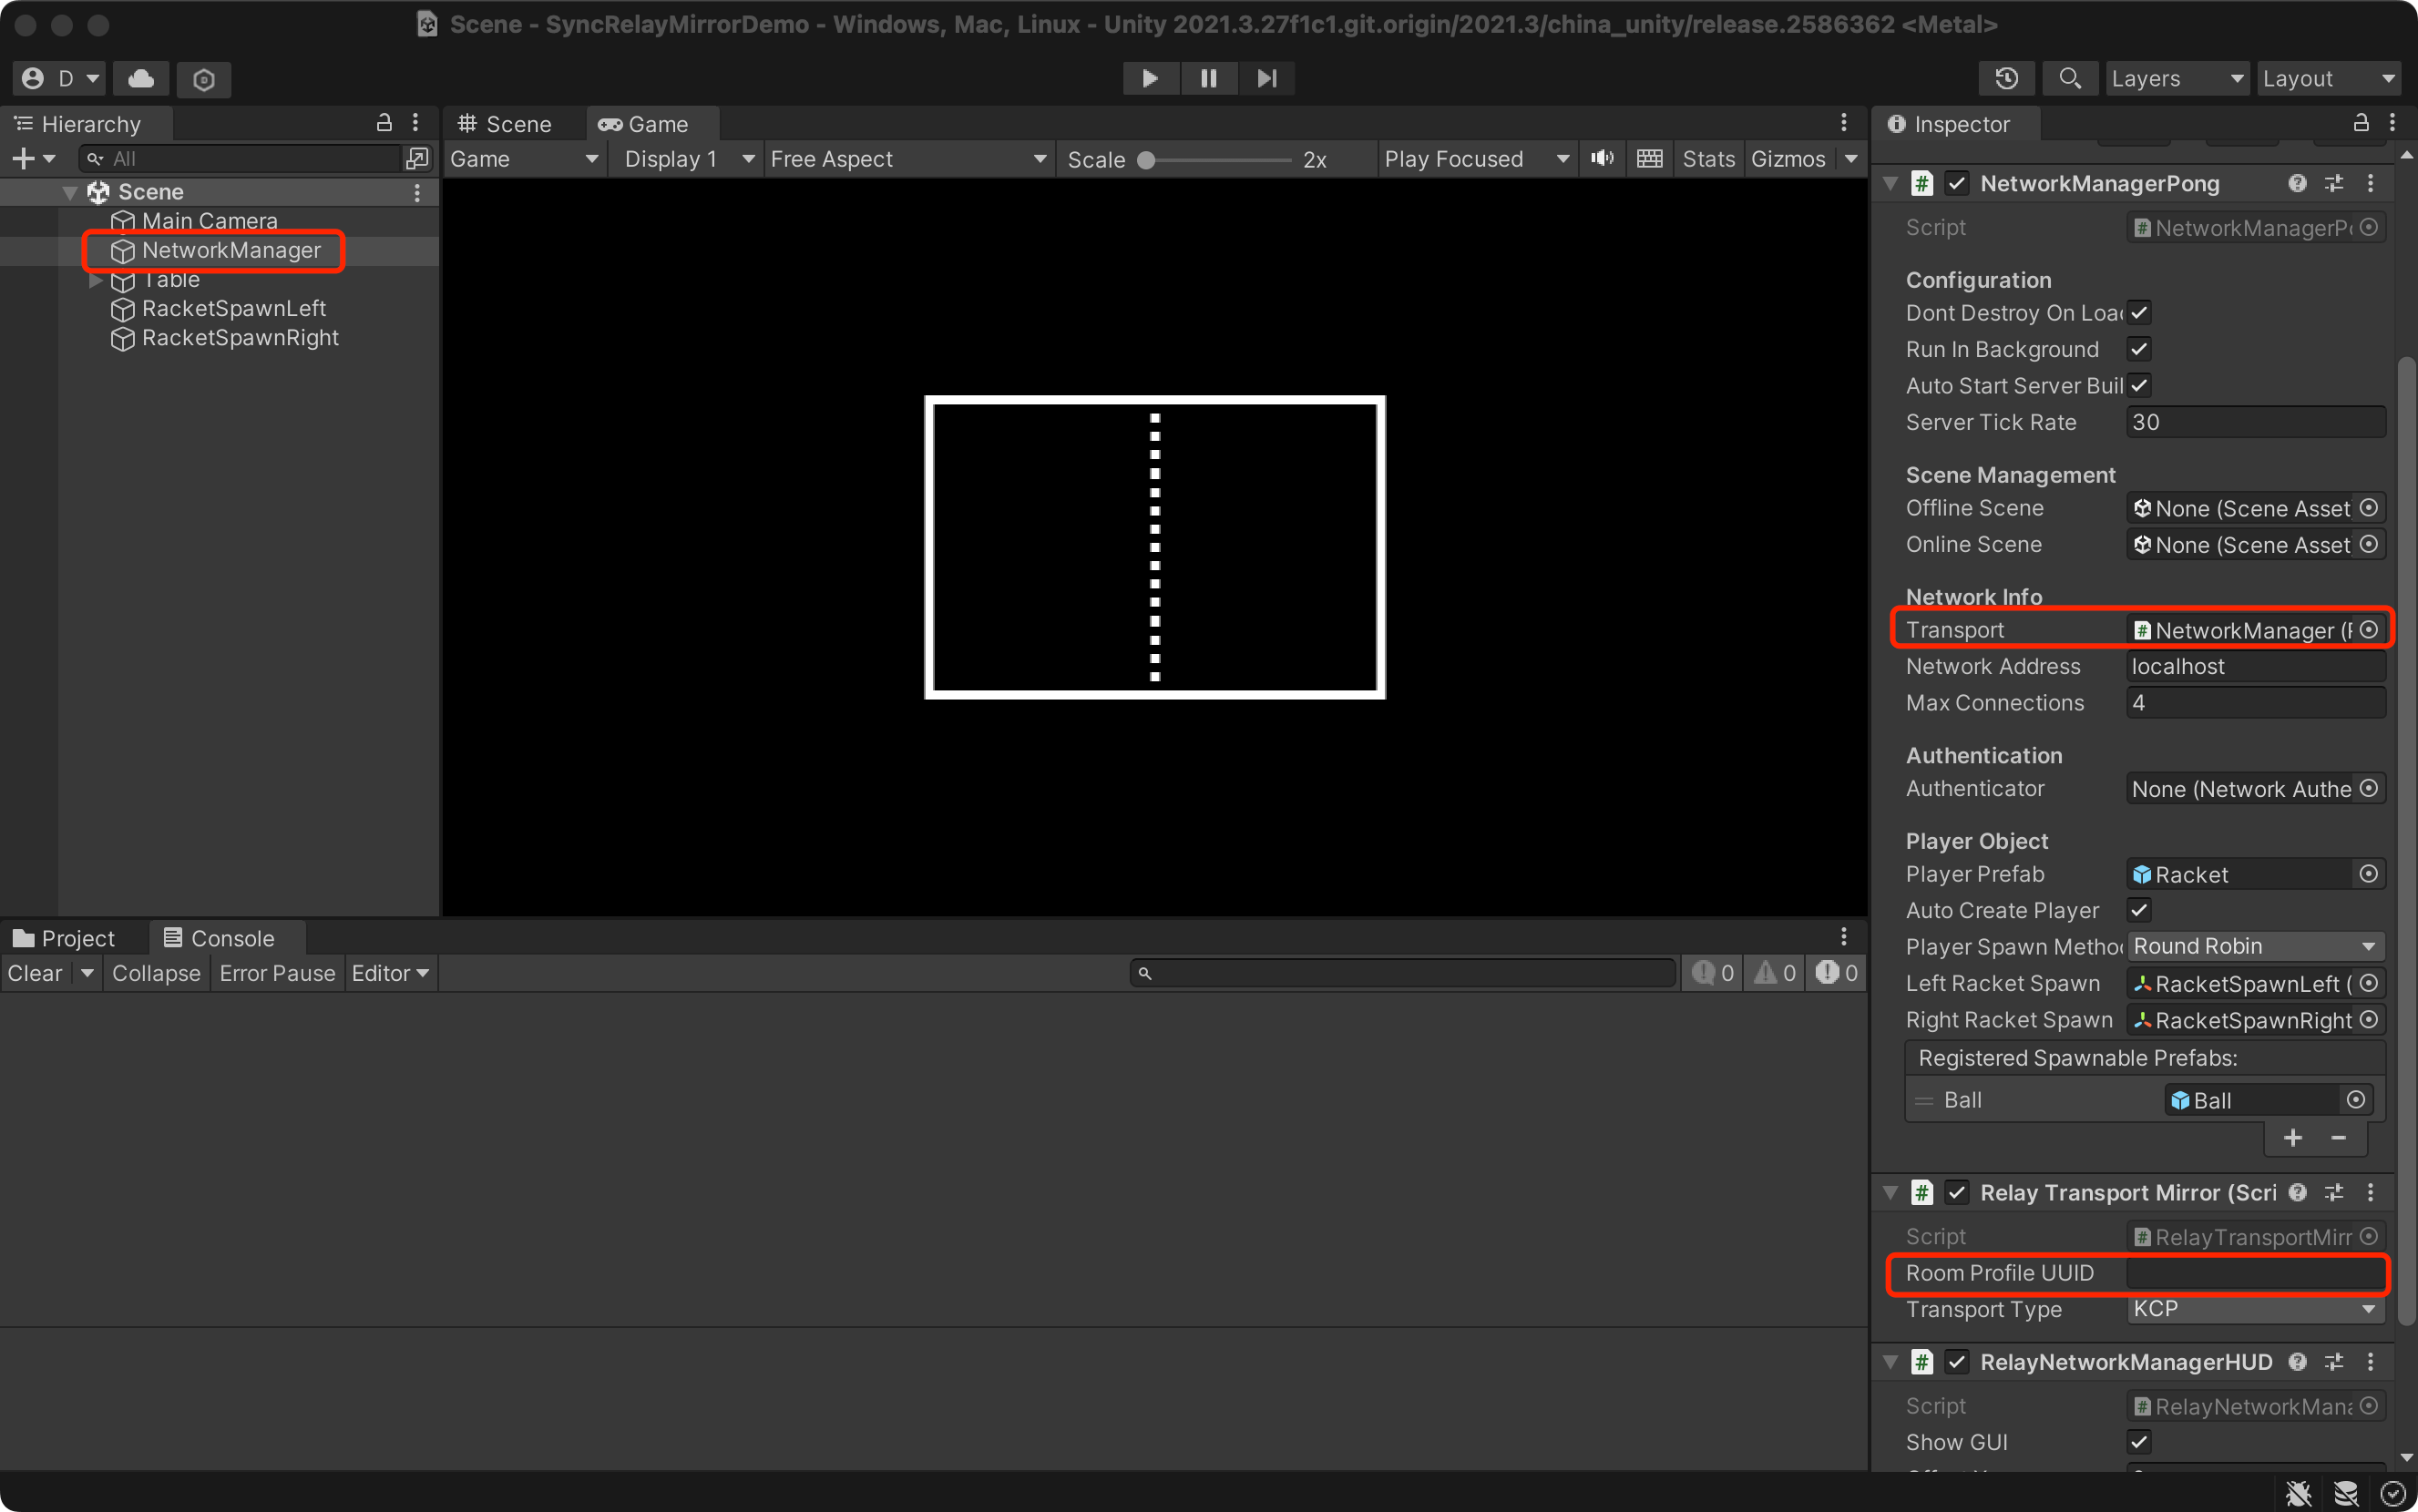Open Undo History icon
2418x1512 pixels.
pos(2006,78)
